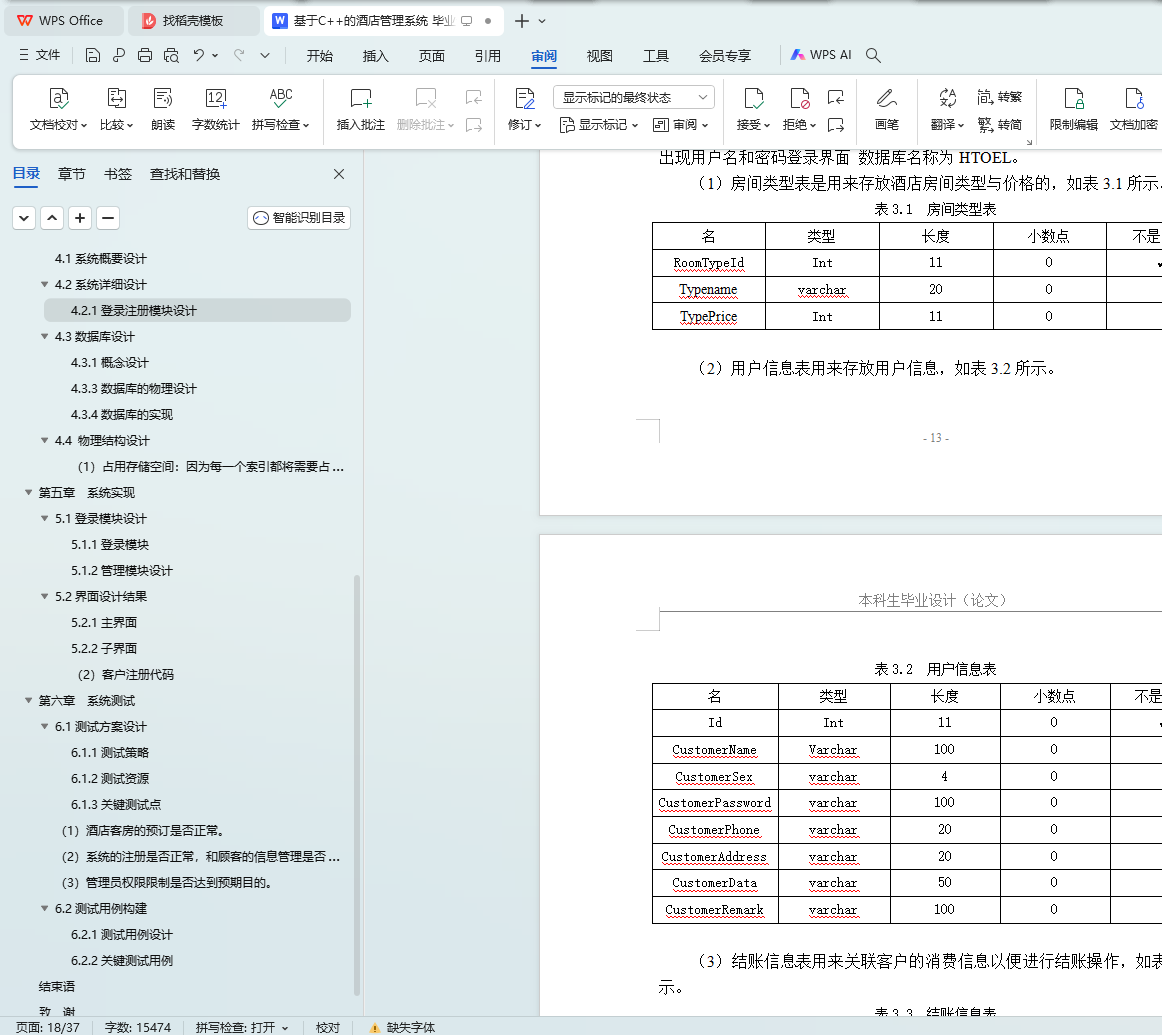Viewport: 1162px width, 1035px height.
Task: Start 朗读 read-aloud feature
Action: coord(163,108)
